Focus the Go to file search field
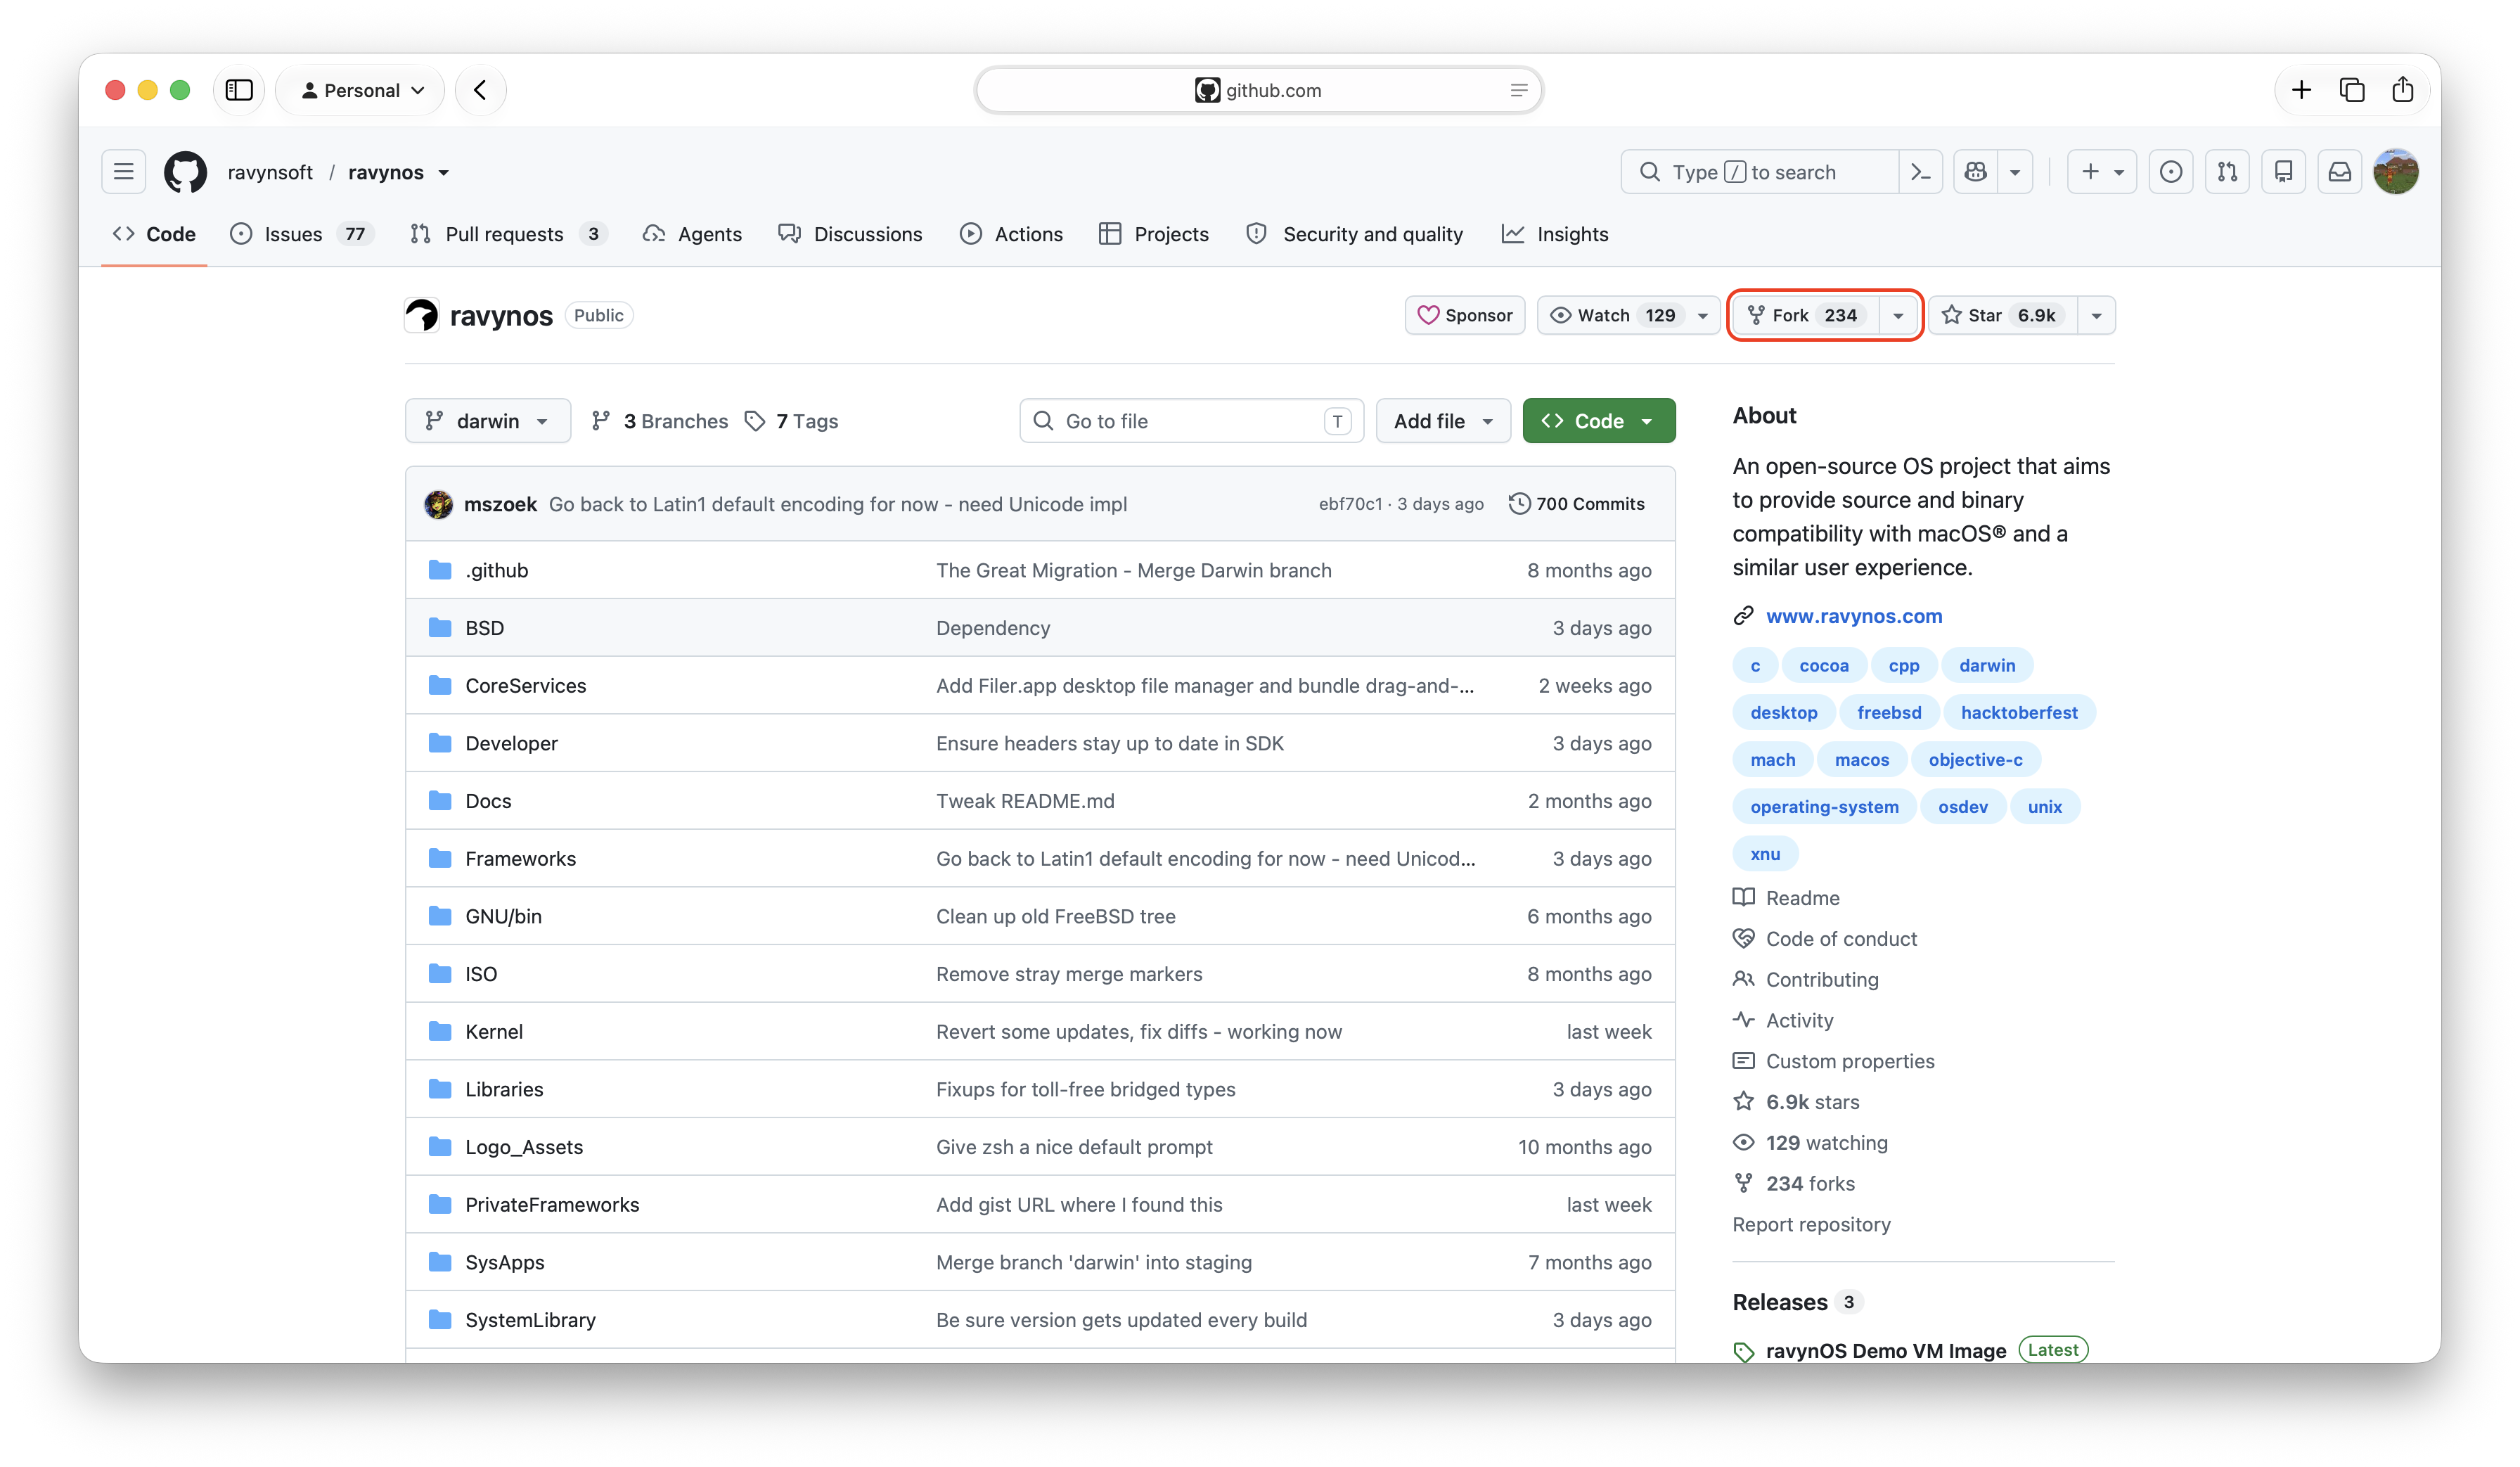Image resolution: width=2520 pixels, height=1467 pixels. click(x=1190, y=421)
